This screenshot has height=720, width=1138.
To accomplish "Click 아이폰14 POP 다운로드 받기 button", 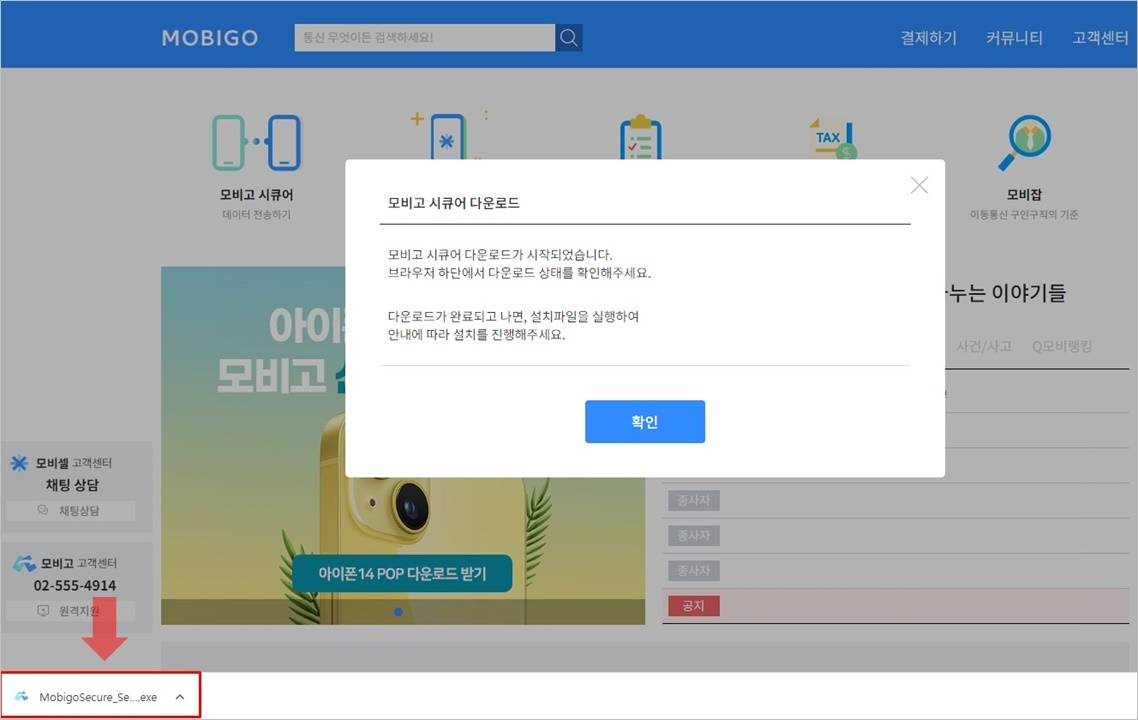I will click(402, 573).
